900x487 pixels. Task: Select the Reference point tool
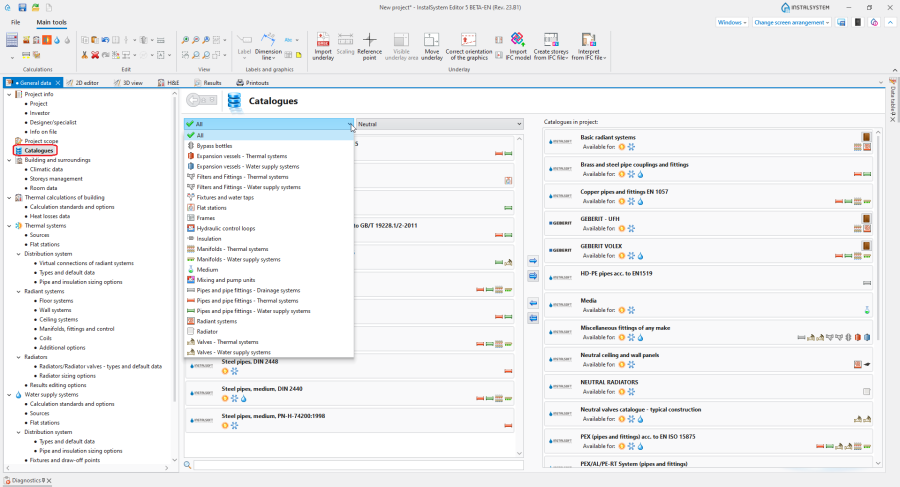tap(370, 46)
